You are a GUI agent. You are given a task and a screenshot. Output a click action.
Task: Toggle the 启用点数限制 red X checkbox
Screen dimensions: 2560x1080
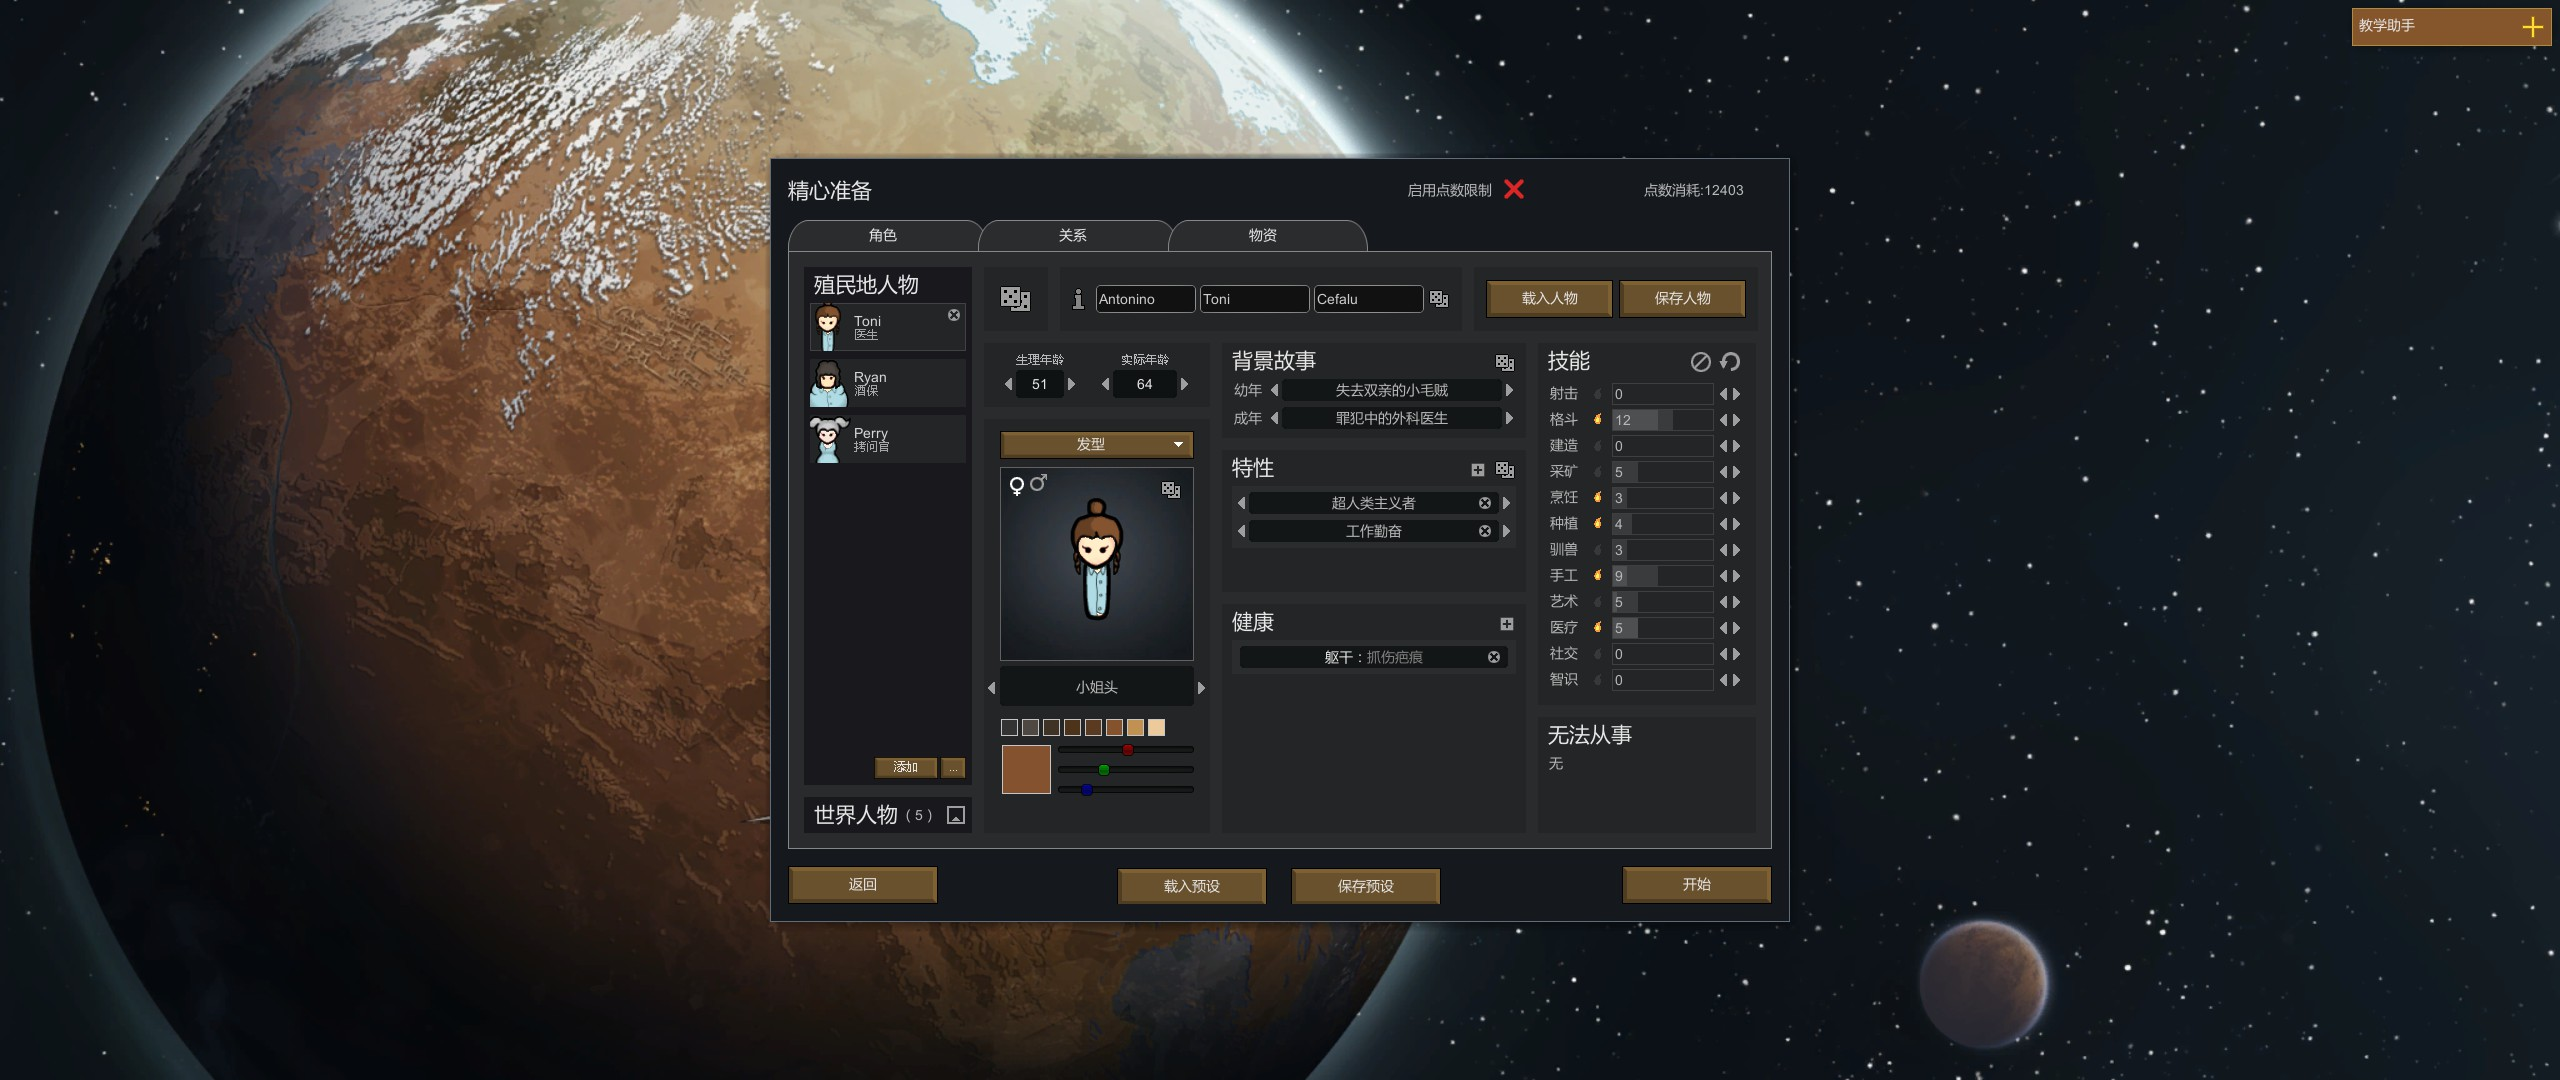pos(1514,189)
